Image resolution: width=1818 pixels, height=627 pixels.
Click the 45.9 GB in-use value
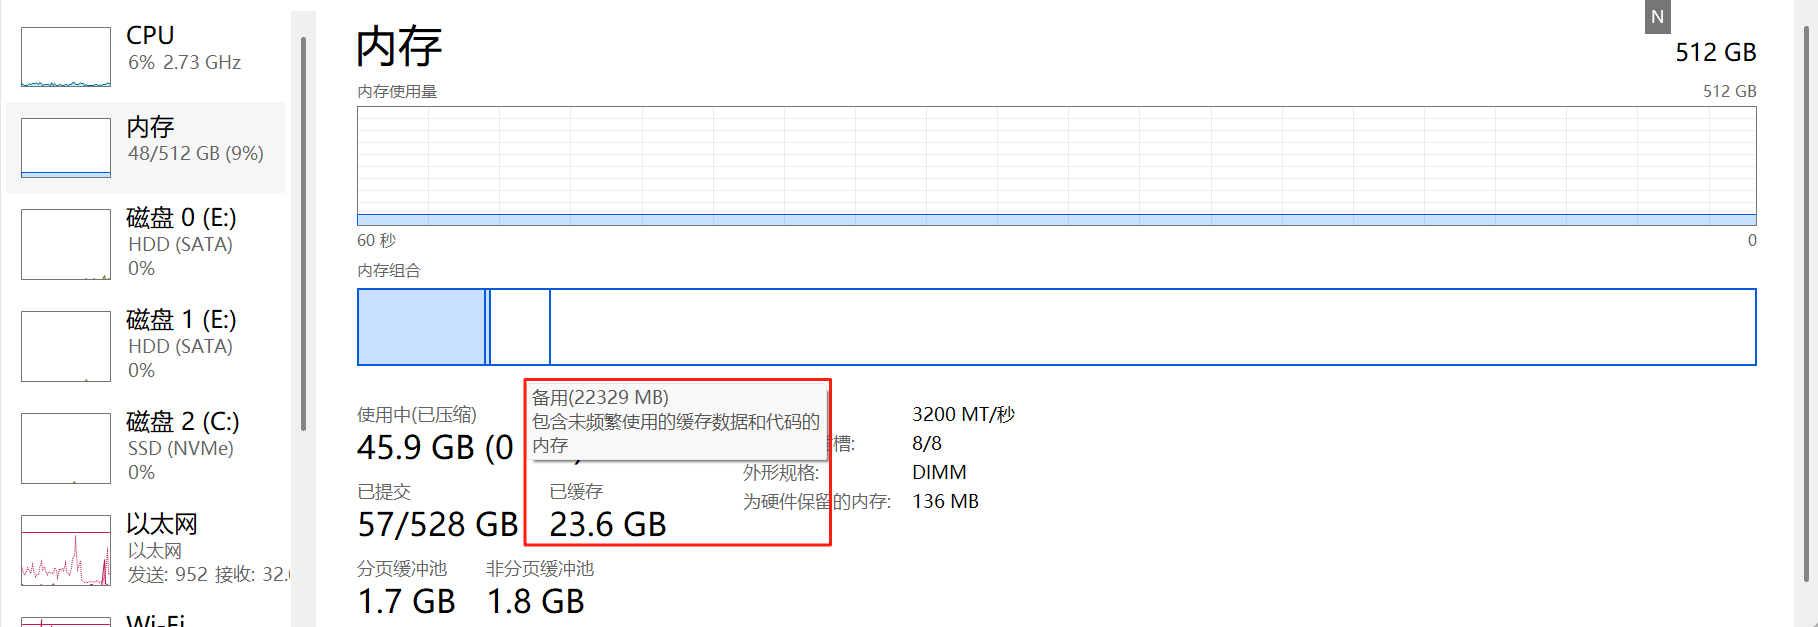point(435,447)
